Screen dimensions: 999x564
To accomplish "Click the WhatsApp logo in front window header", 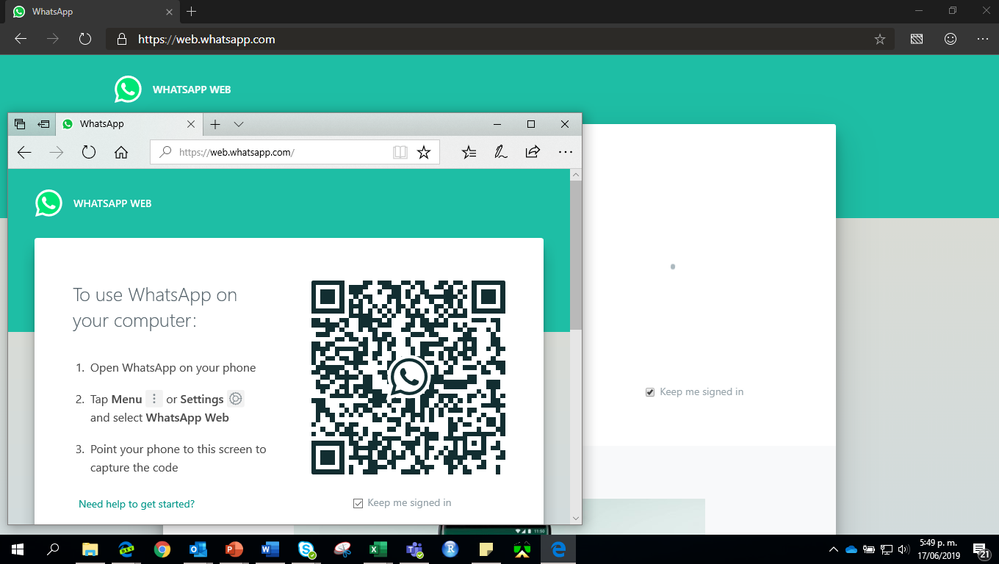I will (x=48, y=203).
